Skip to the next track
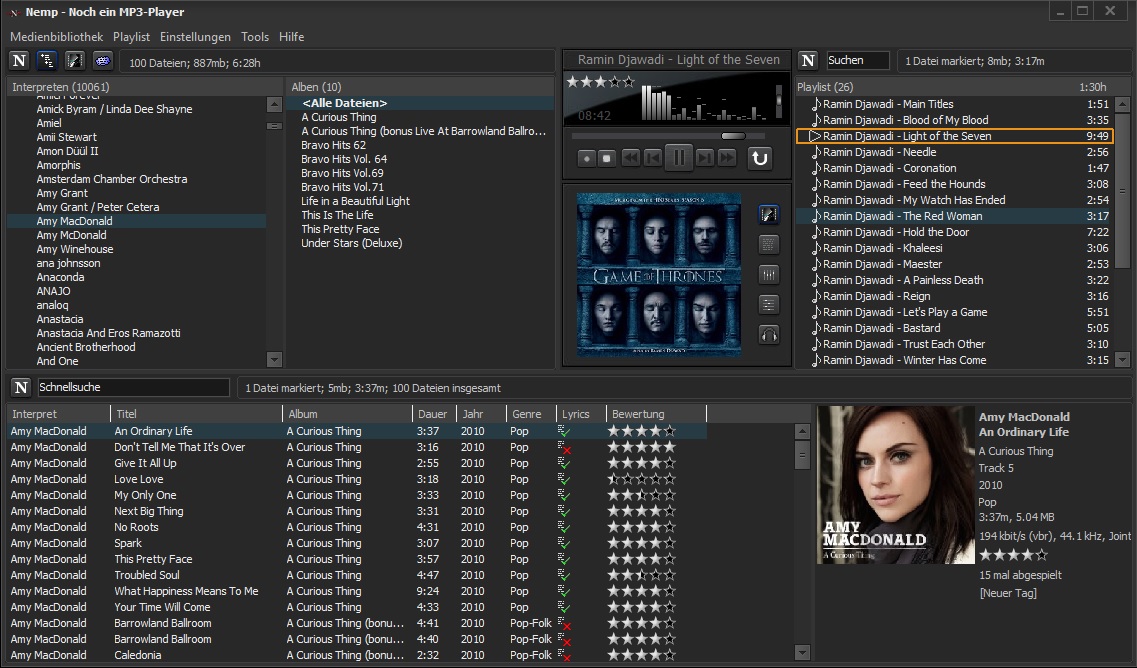Image resolution: width=1137 pixels, height=668 pixels. coord(704,158)
